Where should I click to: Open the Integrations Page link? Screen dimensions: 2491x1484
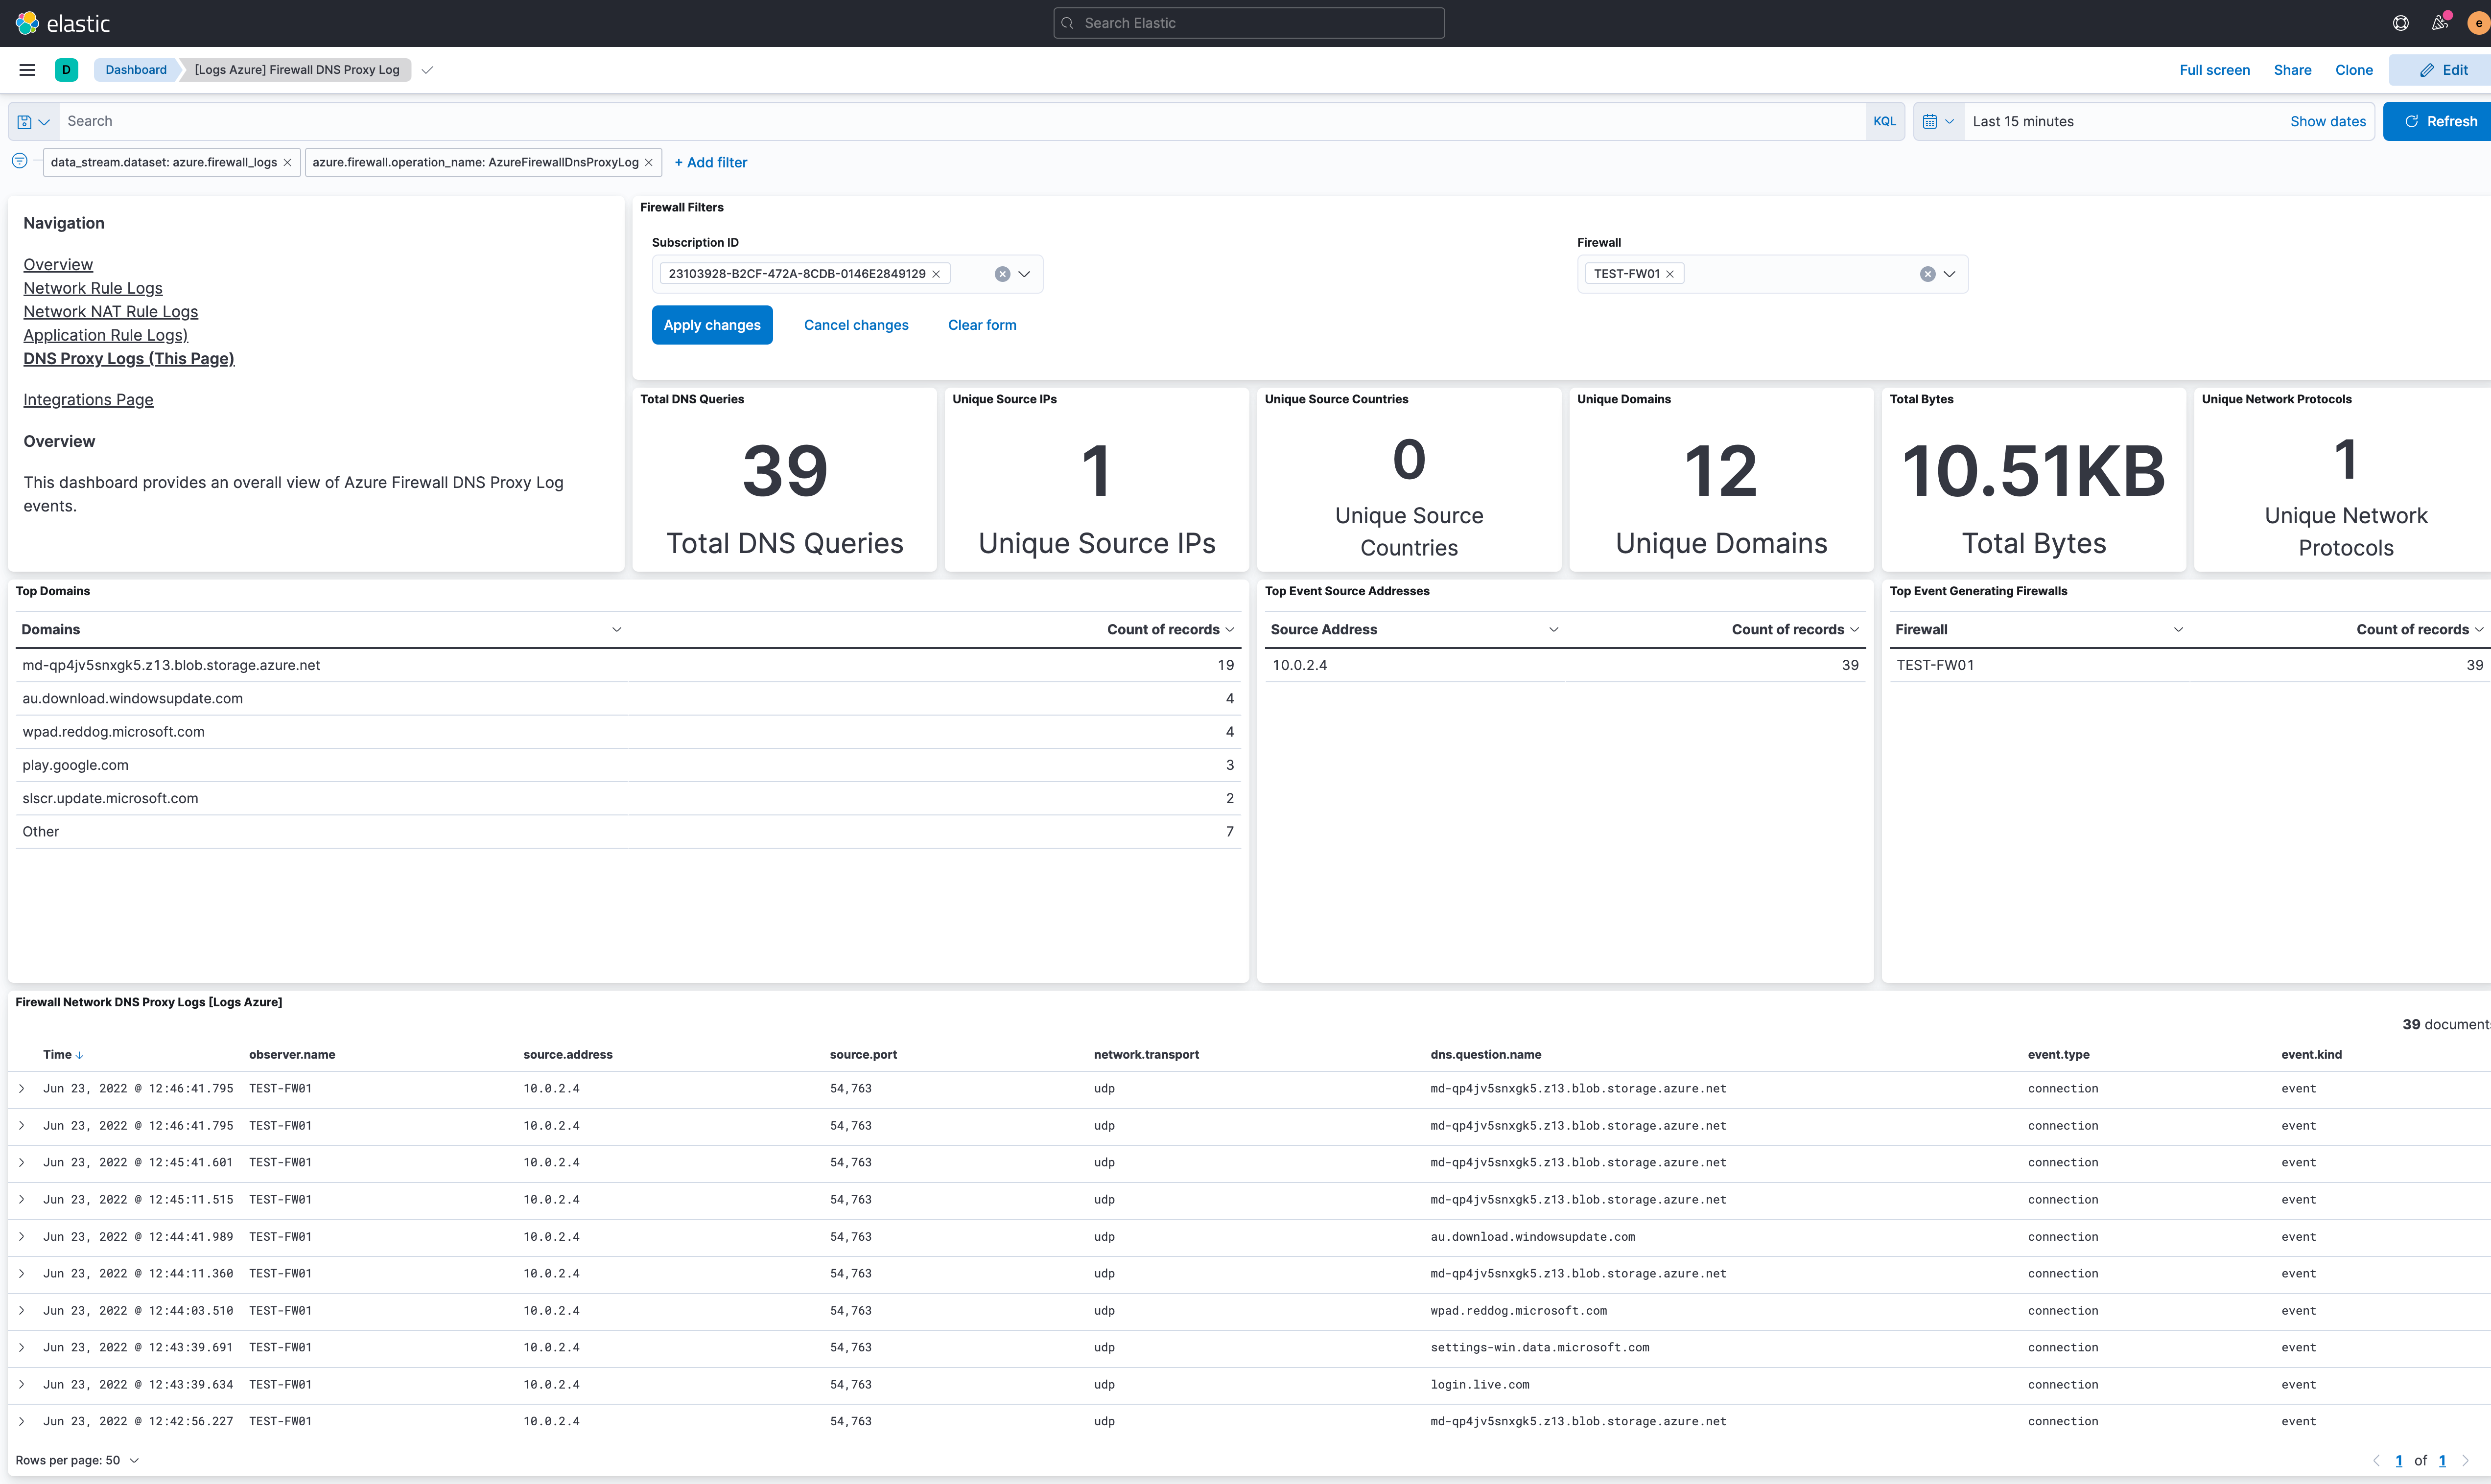coord(88,399)
